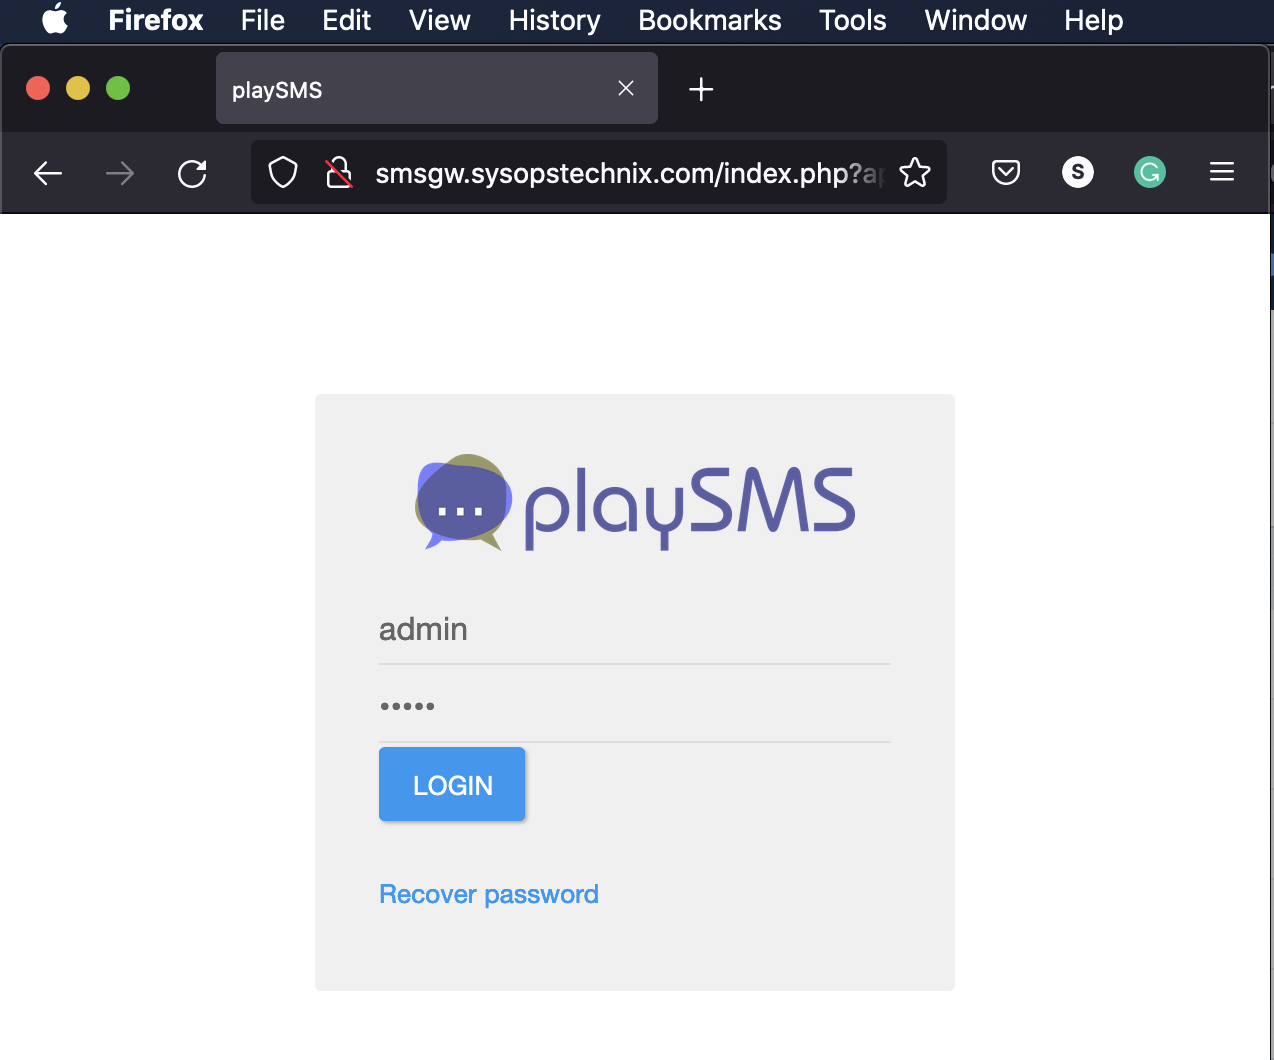Viewport: 1274px width, 1060px height.
Task: Maximize the window with the green button
Action: (118, 88)
